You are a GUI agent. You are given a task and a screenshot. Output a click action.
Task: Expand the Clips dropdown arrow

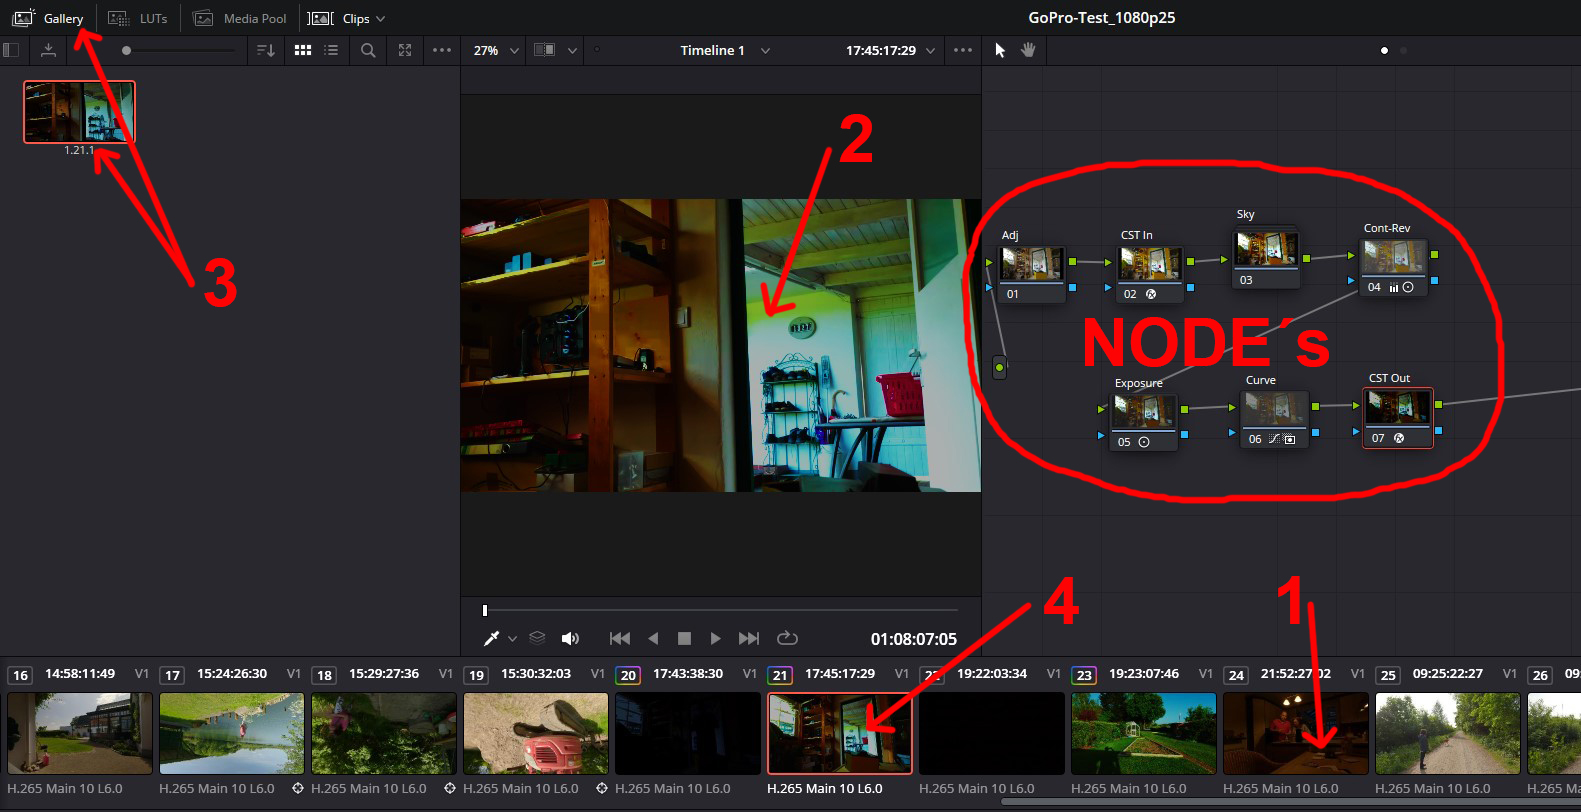click(380, 19)
